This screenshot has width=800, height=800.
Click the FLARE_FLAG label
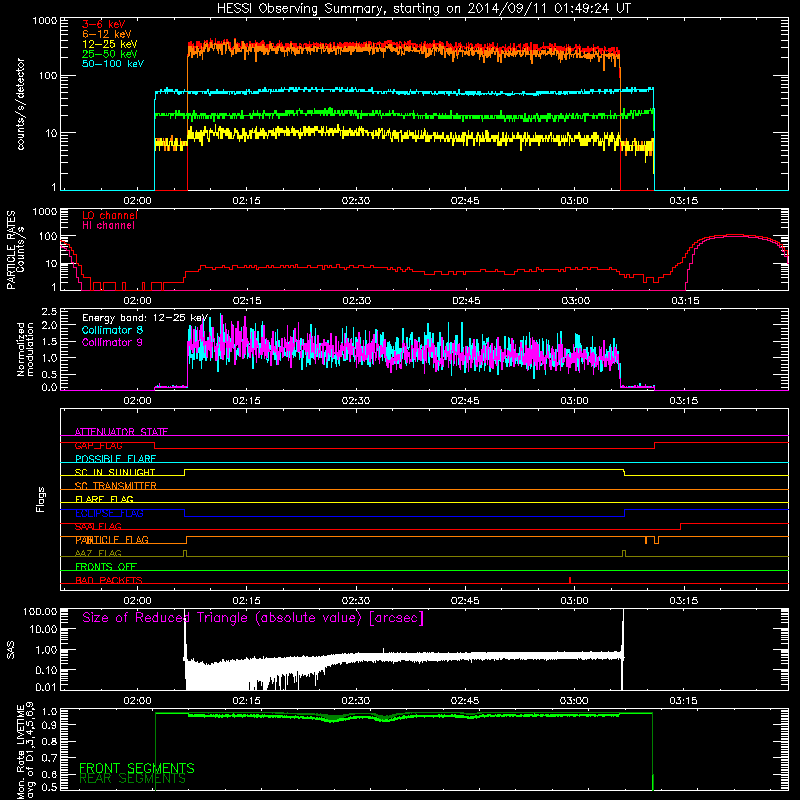point(105,499)
